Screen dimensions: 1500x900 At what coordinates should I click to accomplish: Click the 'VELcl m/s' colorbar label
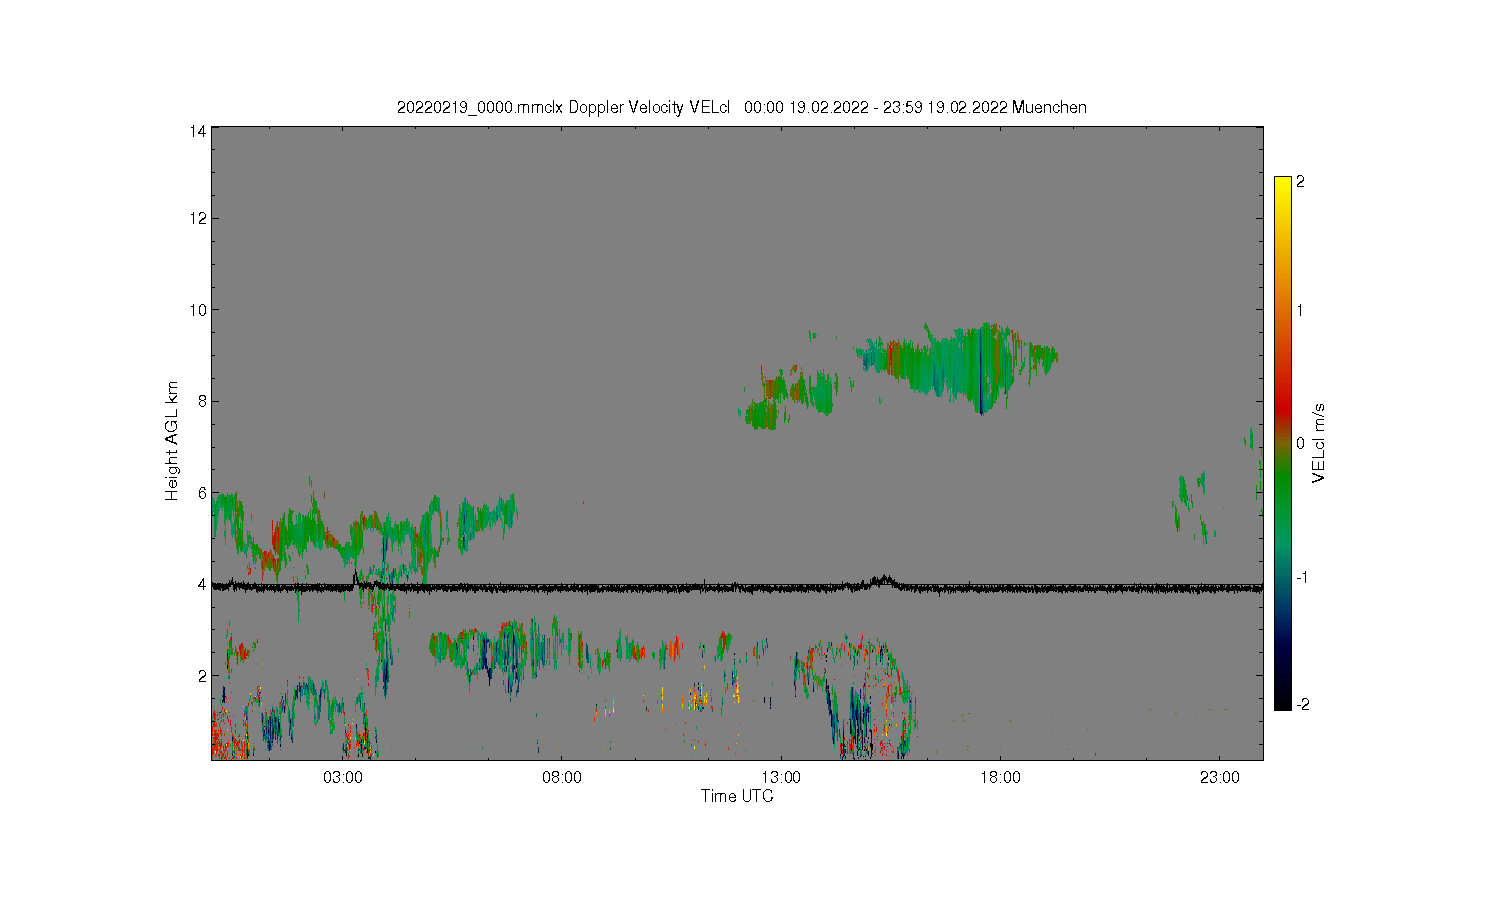tap(1319, 443)
